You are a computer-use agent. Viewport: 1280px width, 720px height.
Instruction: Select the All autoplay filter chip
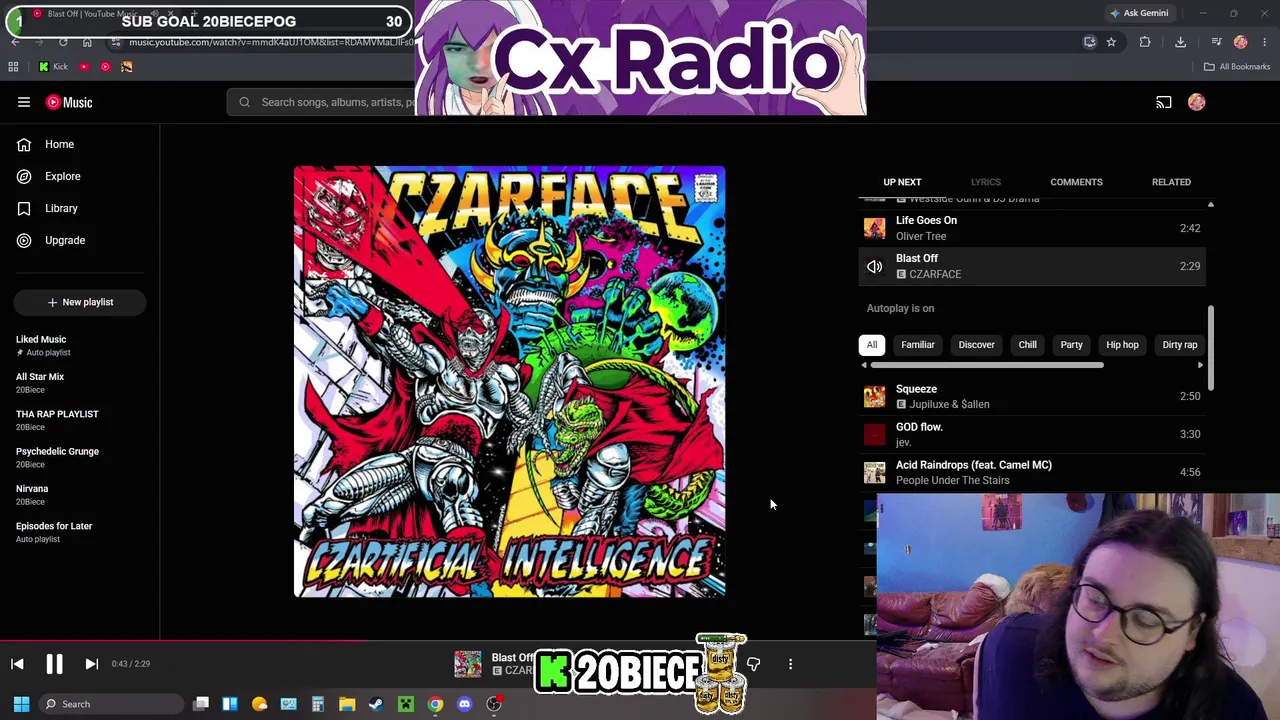click(x=872, y=345)
